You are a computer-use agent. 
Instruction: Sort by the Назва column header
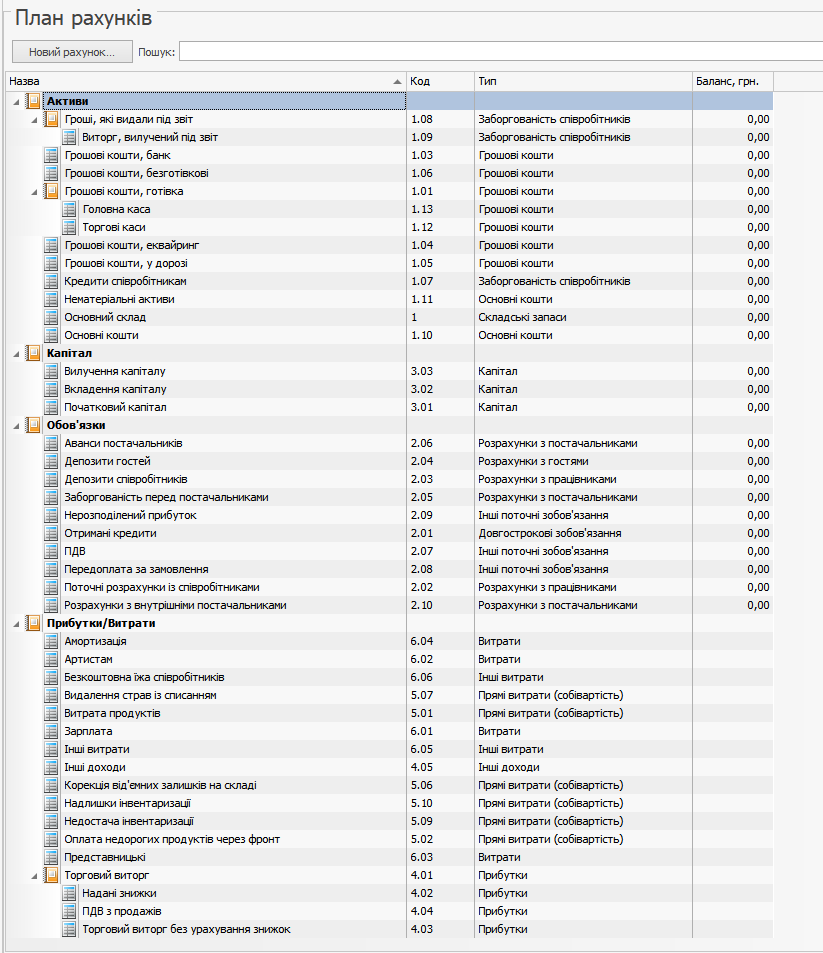tap(200, 80)
